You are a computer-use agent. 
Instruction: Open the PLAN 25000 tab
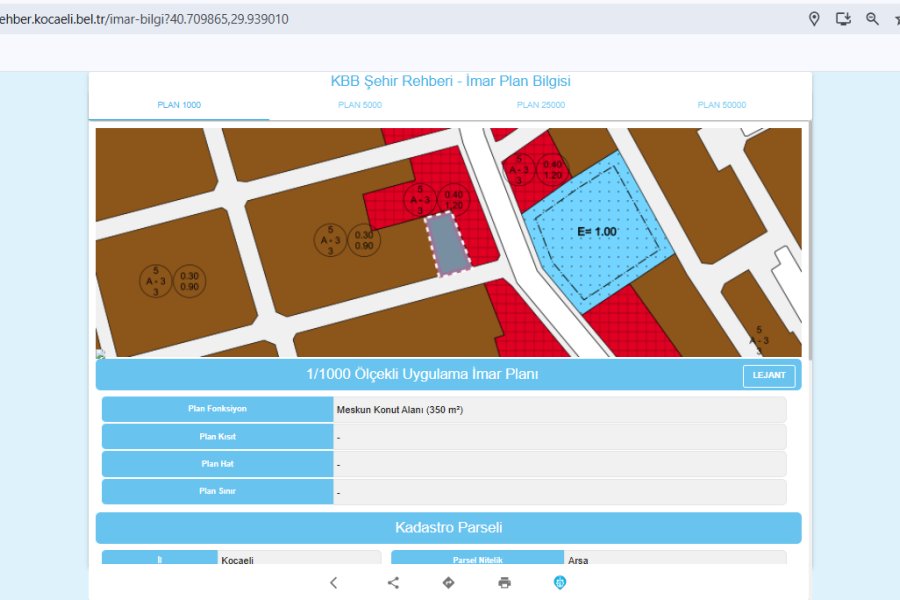click(x=541, y=105)
